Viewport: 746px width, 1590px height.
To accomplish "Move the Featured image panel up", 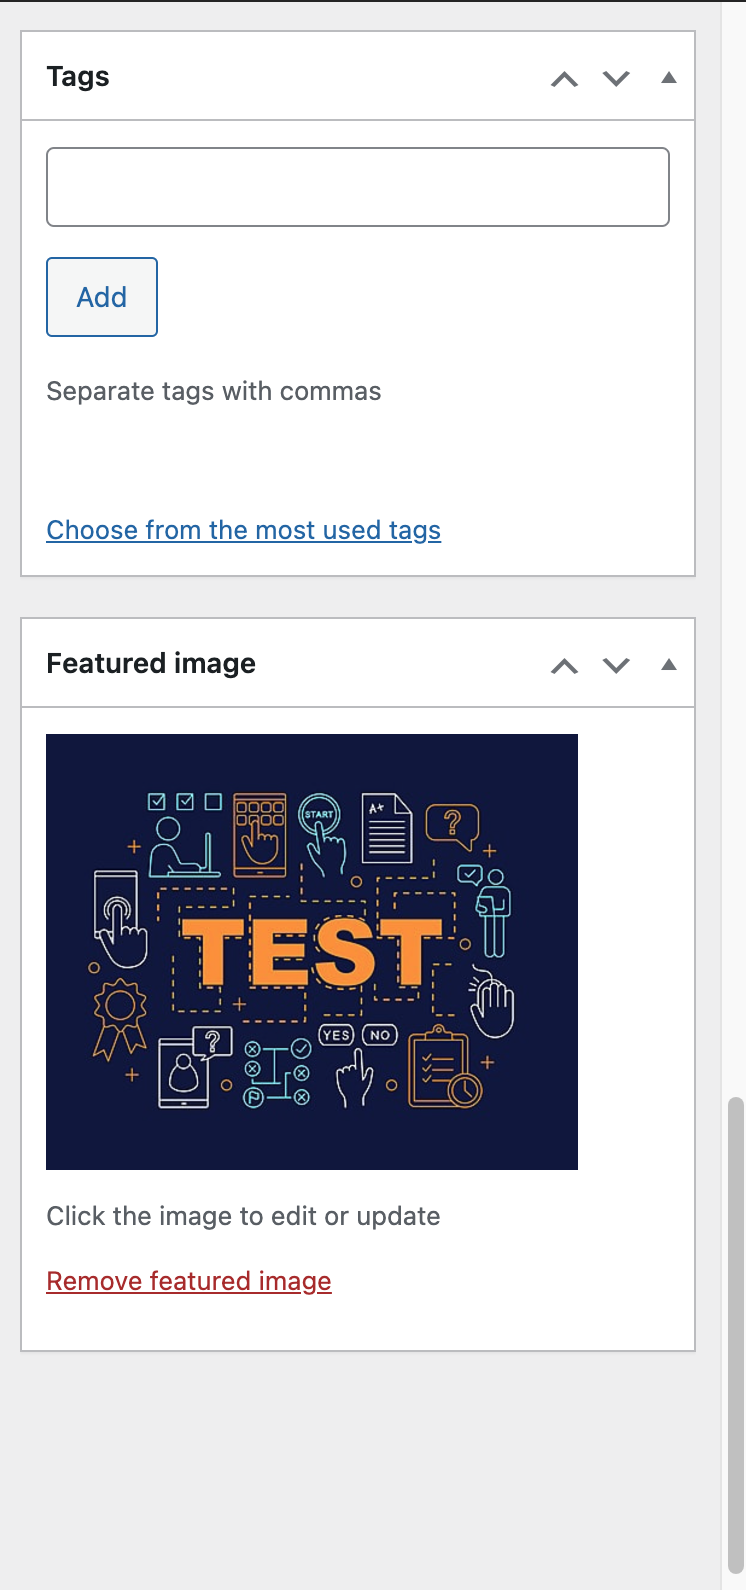I will click(565, 666).
